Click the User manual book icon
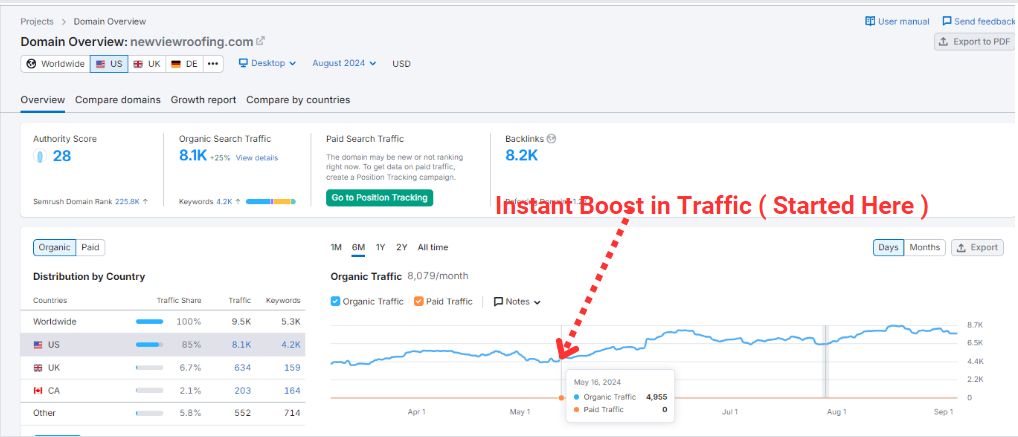 click(x=870, y=21)
